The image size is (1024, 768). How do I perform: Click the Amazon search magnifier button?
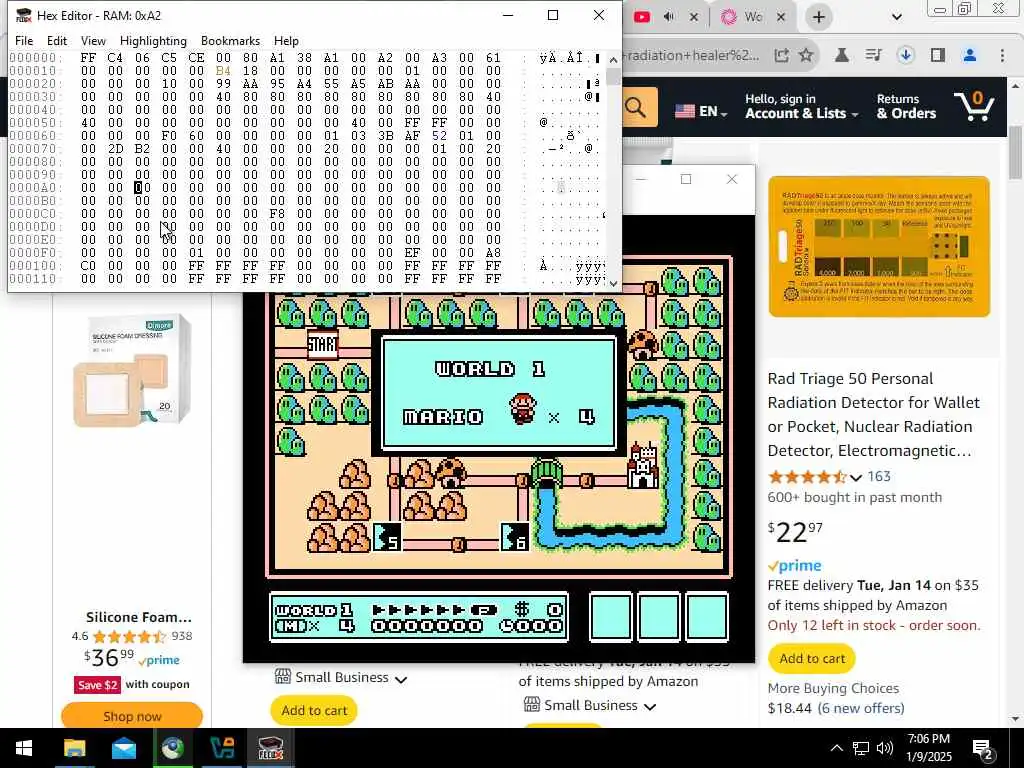(637, 107)
